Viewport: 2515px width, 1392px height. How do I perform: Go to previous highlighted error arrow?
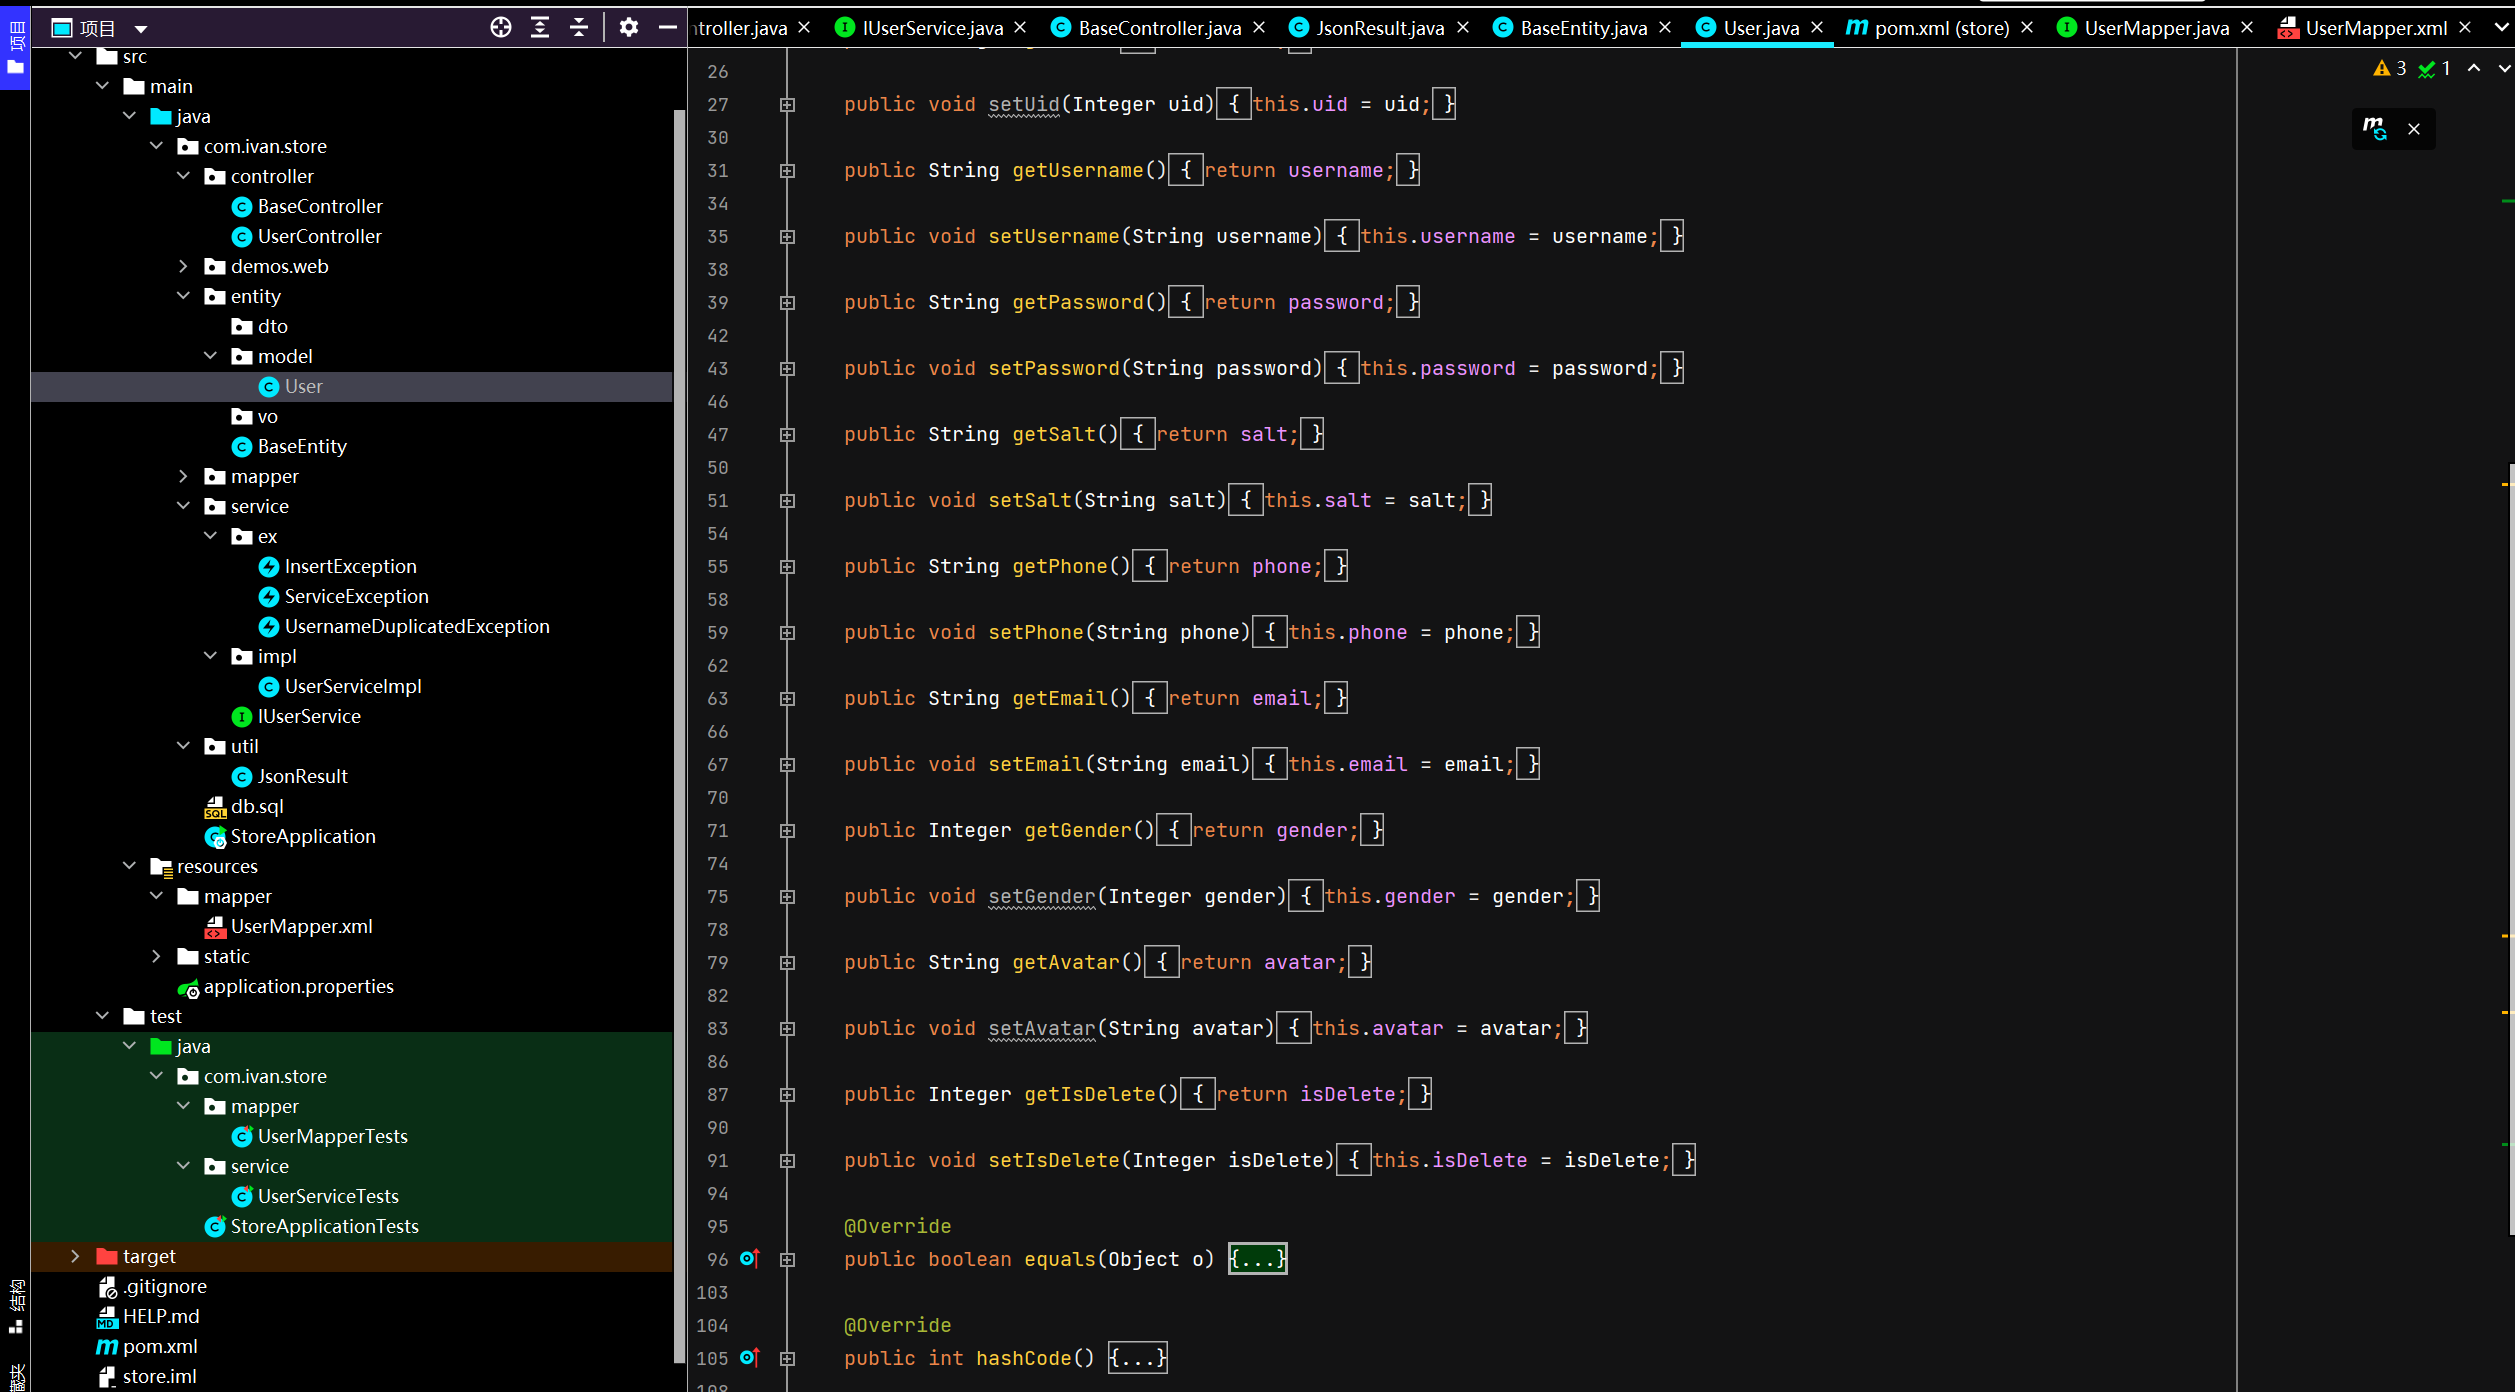[2474, 68]
